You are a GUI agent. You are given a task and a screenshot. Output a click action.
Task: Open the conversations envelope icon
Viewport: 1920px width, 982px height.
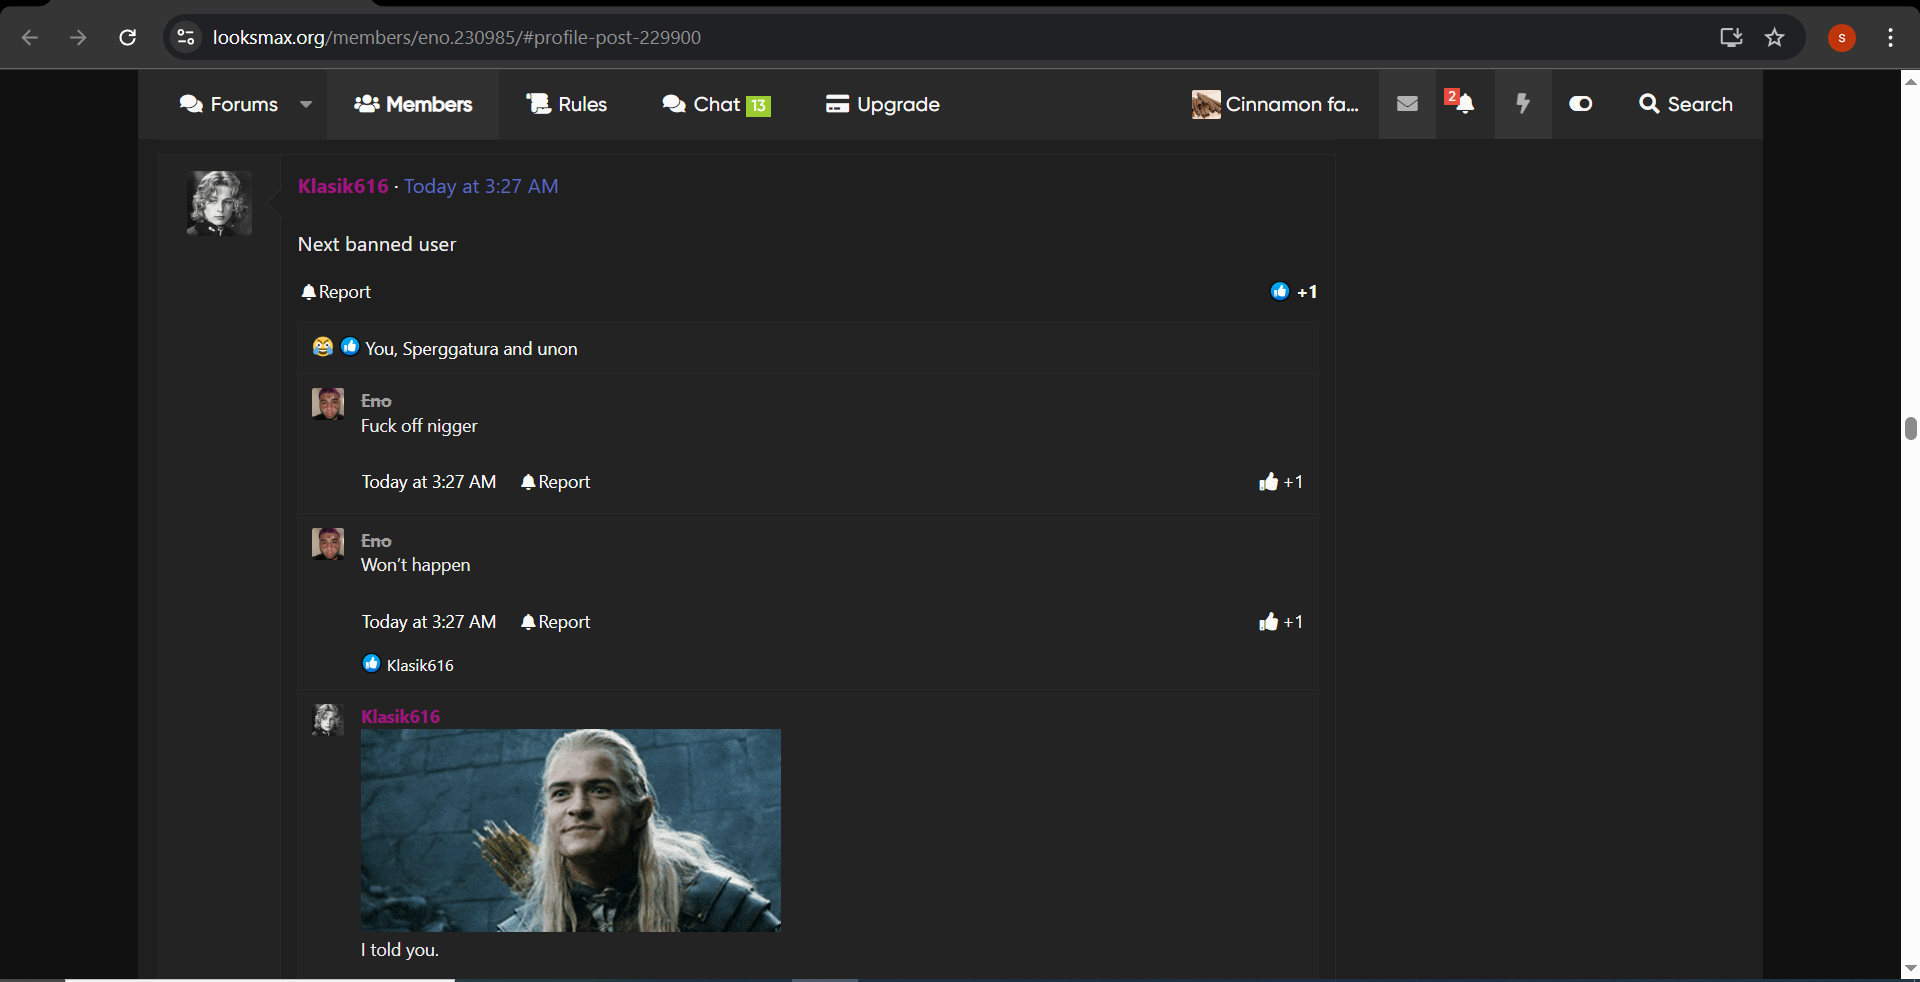coord(1406,103)
